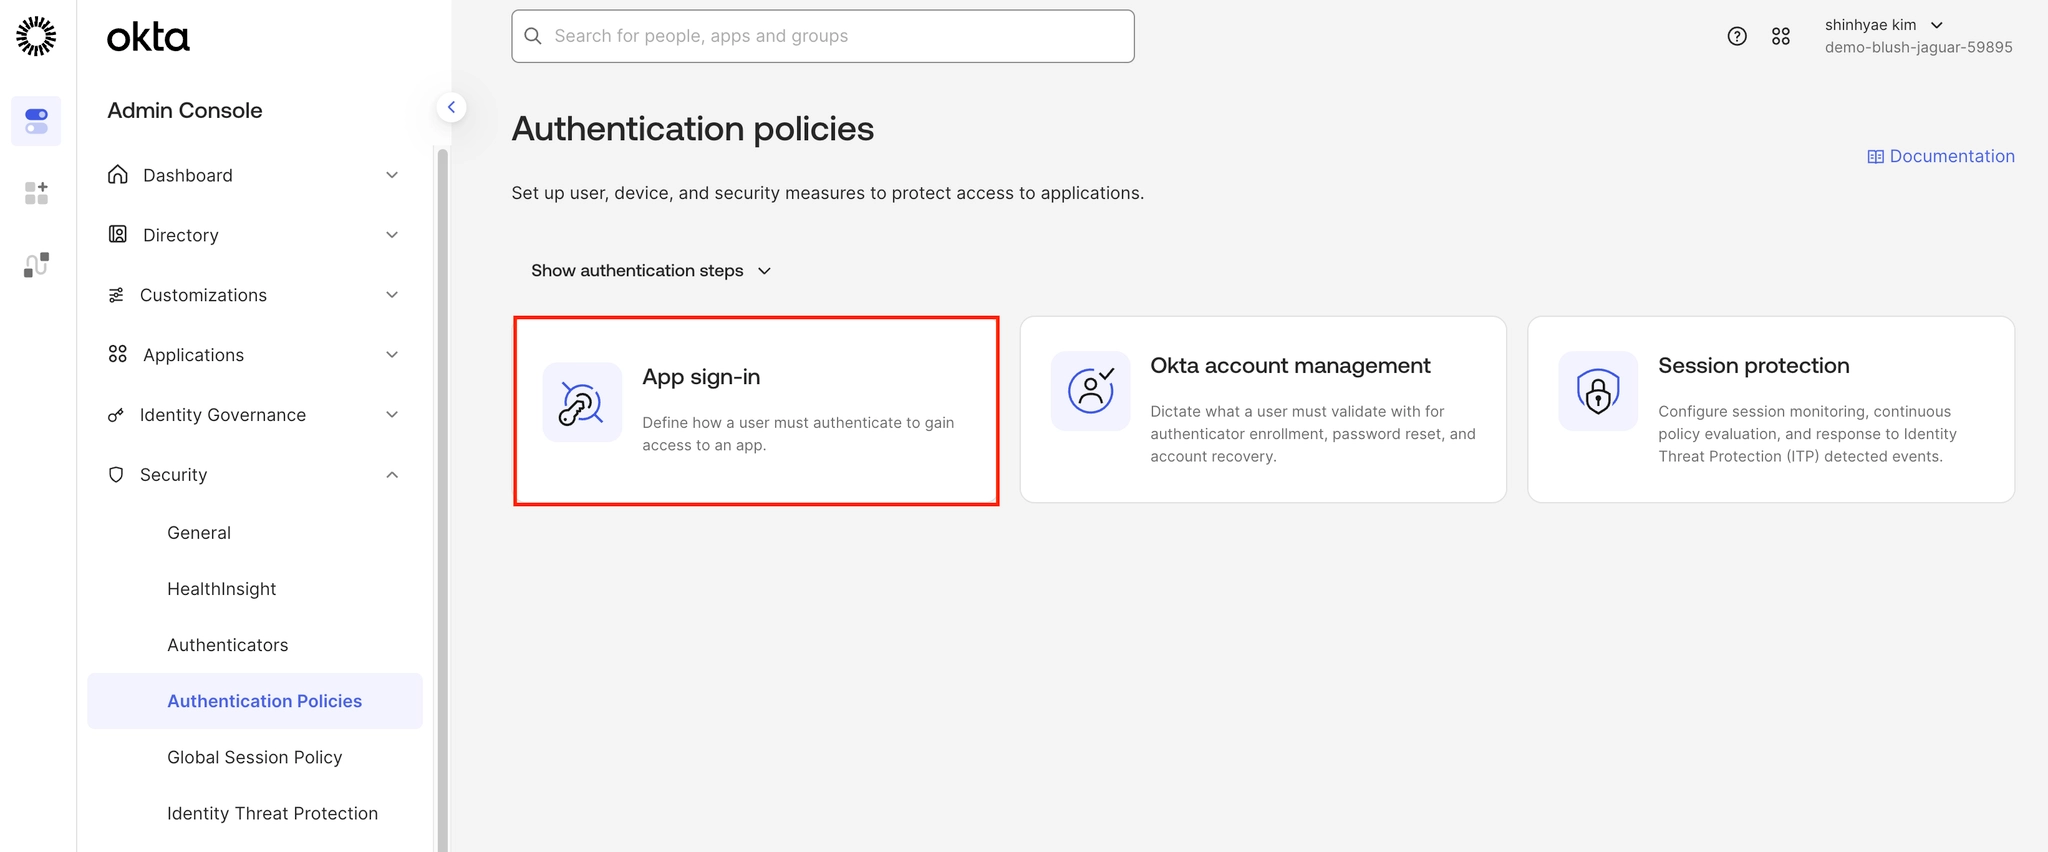This screenshot has height=852, width=2048.
Task: Click the Customizations sliders icon
Action: pos(116,295)
